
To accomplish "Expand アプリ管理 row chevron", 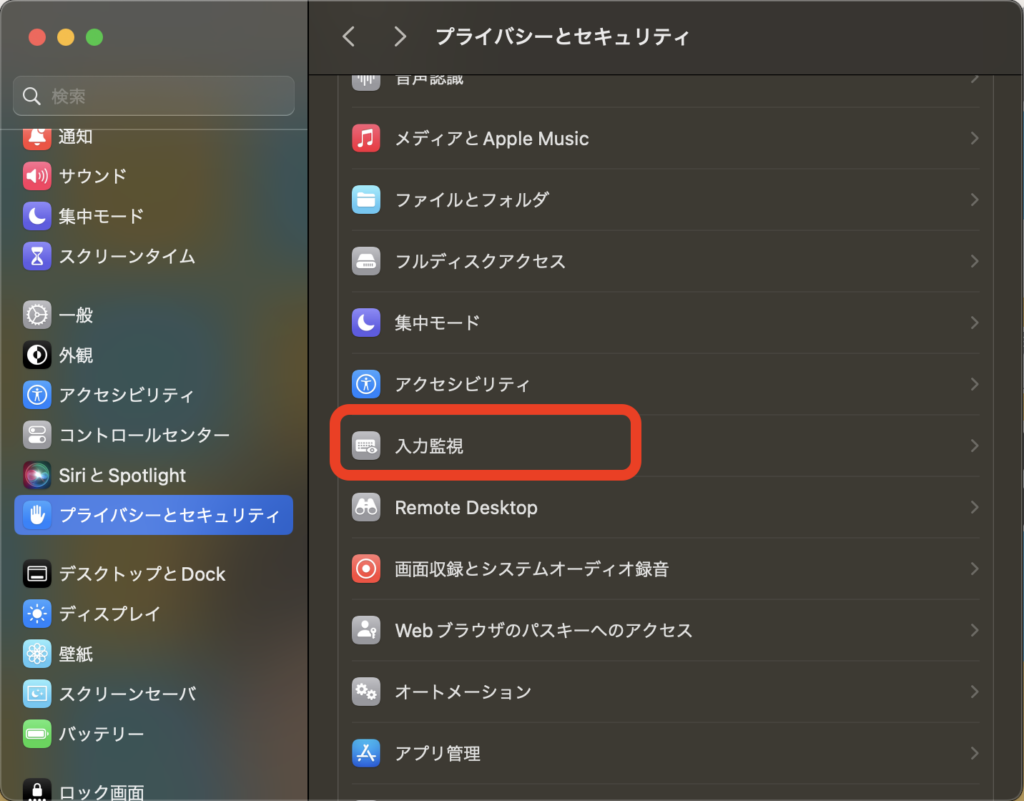I will click(974, 753).
